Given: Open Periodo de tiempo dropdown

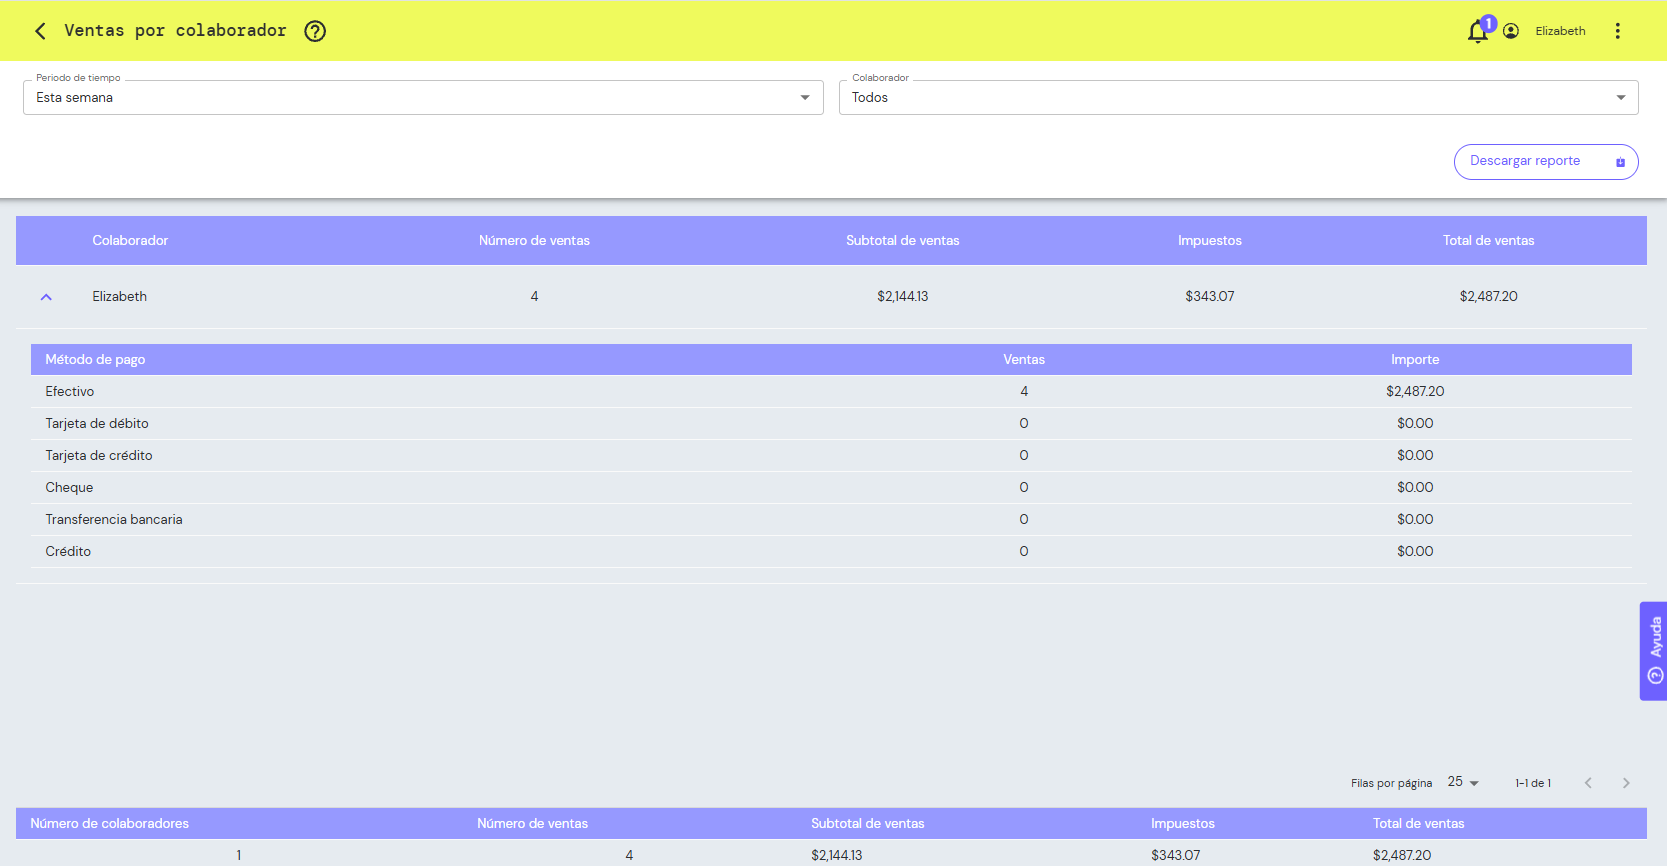Looking at the screenshot, I should 423,97.
